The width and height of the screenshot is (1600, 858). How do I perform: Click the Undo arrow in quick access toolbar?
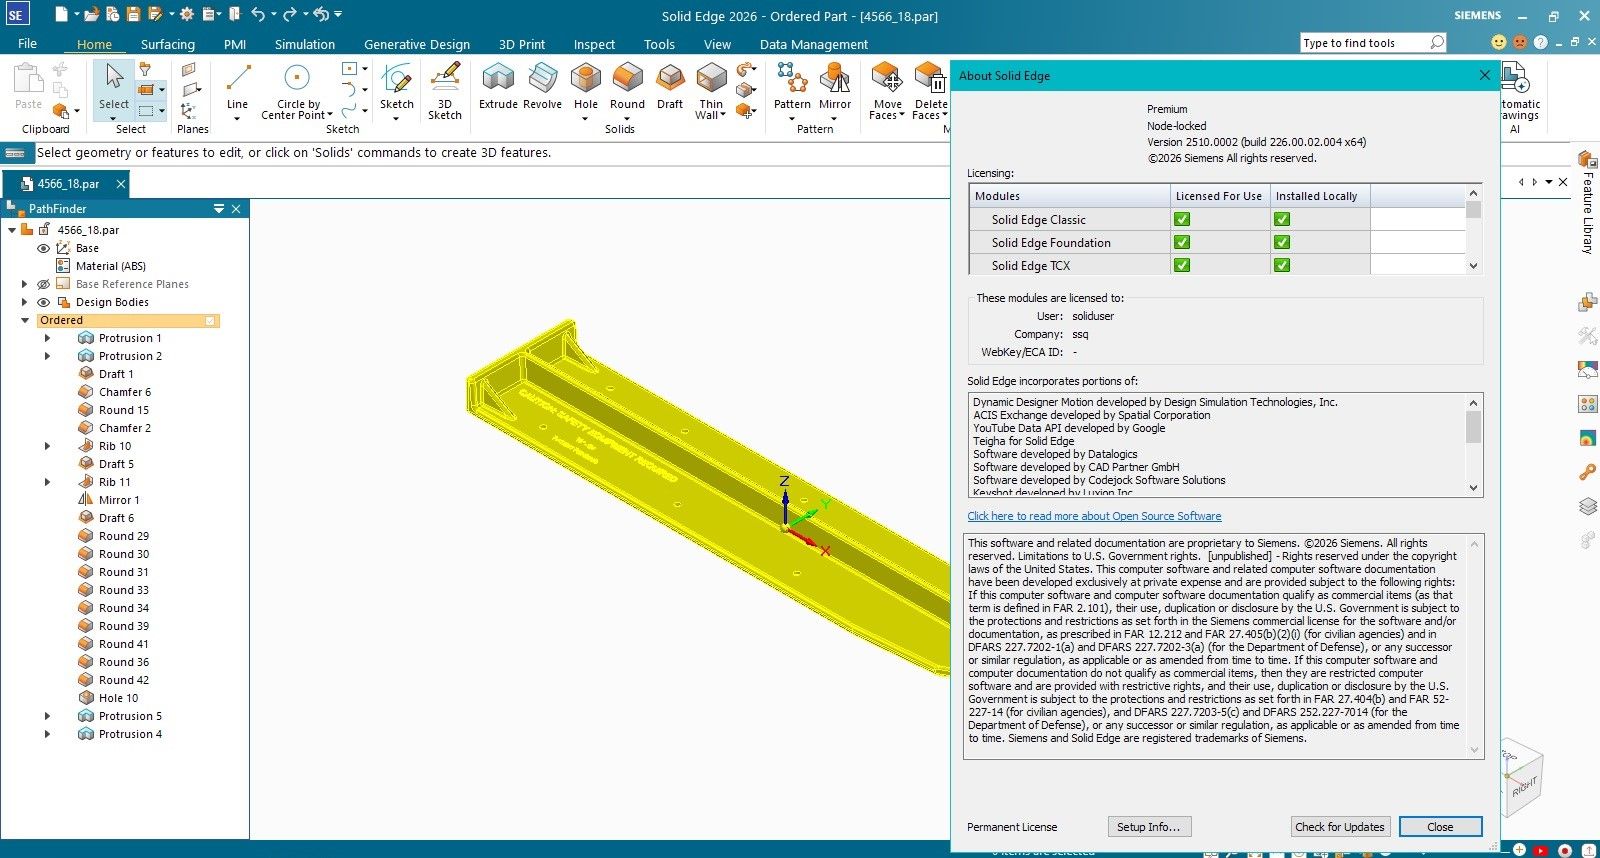[258, 14]
